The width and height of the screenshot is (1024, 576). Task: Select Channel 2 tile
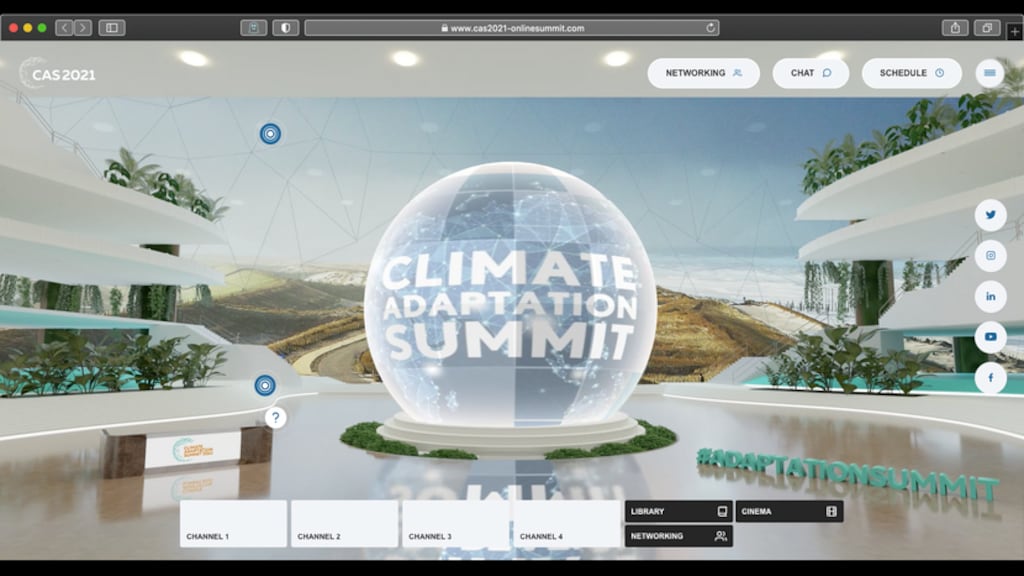tap(344, 523)
